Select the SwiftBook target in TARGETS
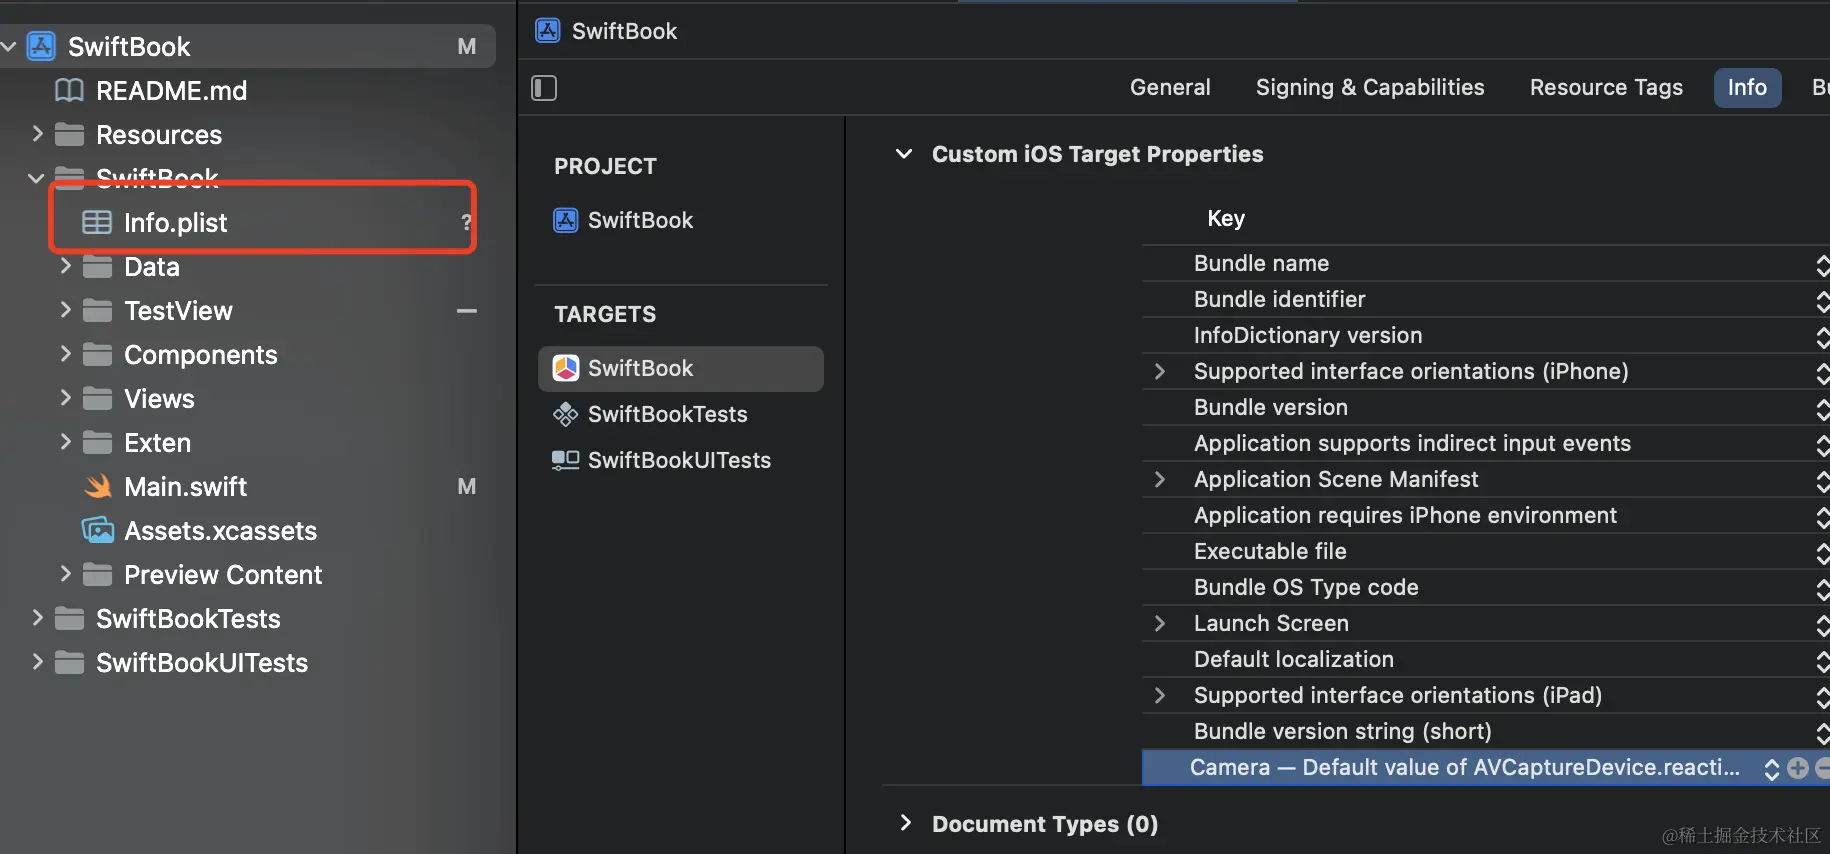Viewport: 1830px width, 854px height. pos(680,368)
